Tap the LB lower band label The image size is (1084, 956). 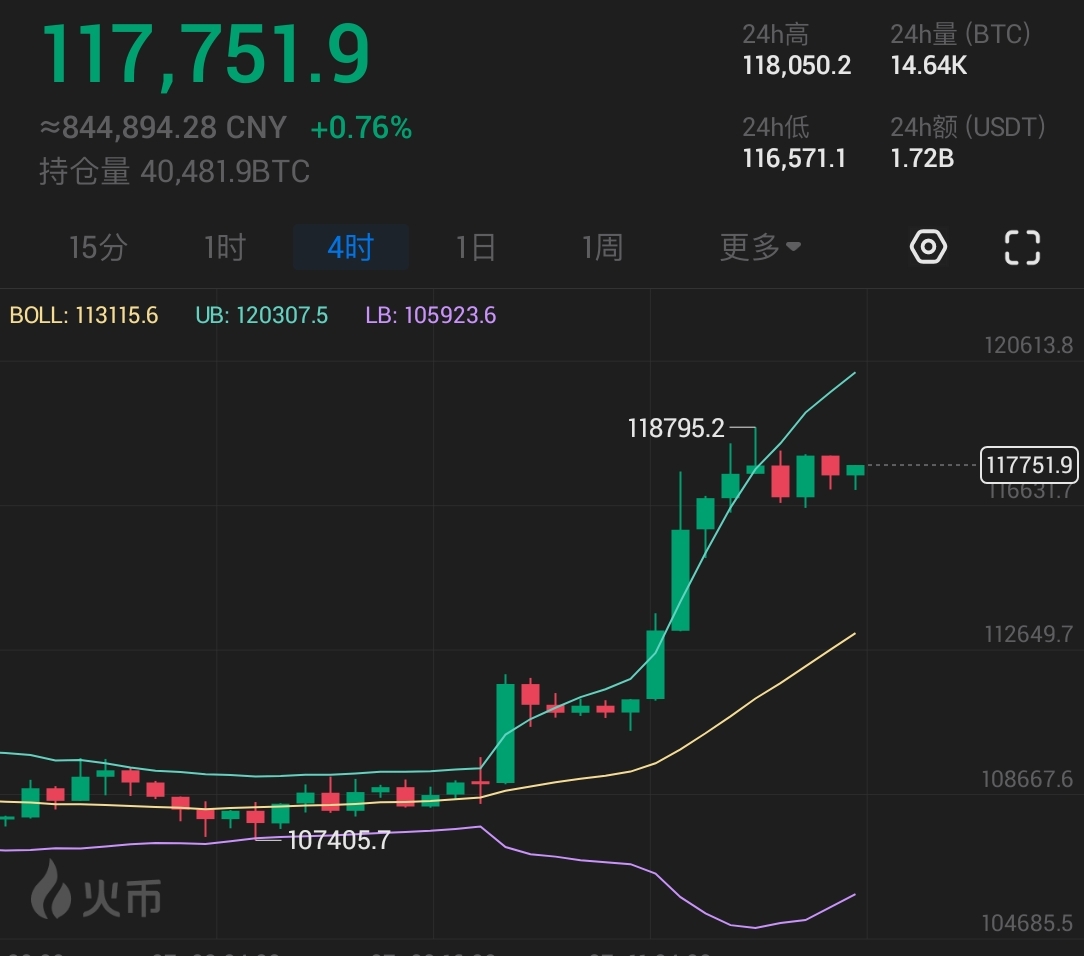point(430,316)
